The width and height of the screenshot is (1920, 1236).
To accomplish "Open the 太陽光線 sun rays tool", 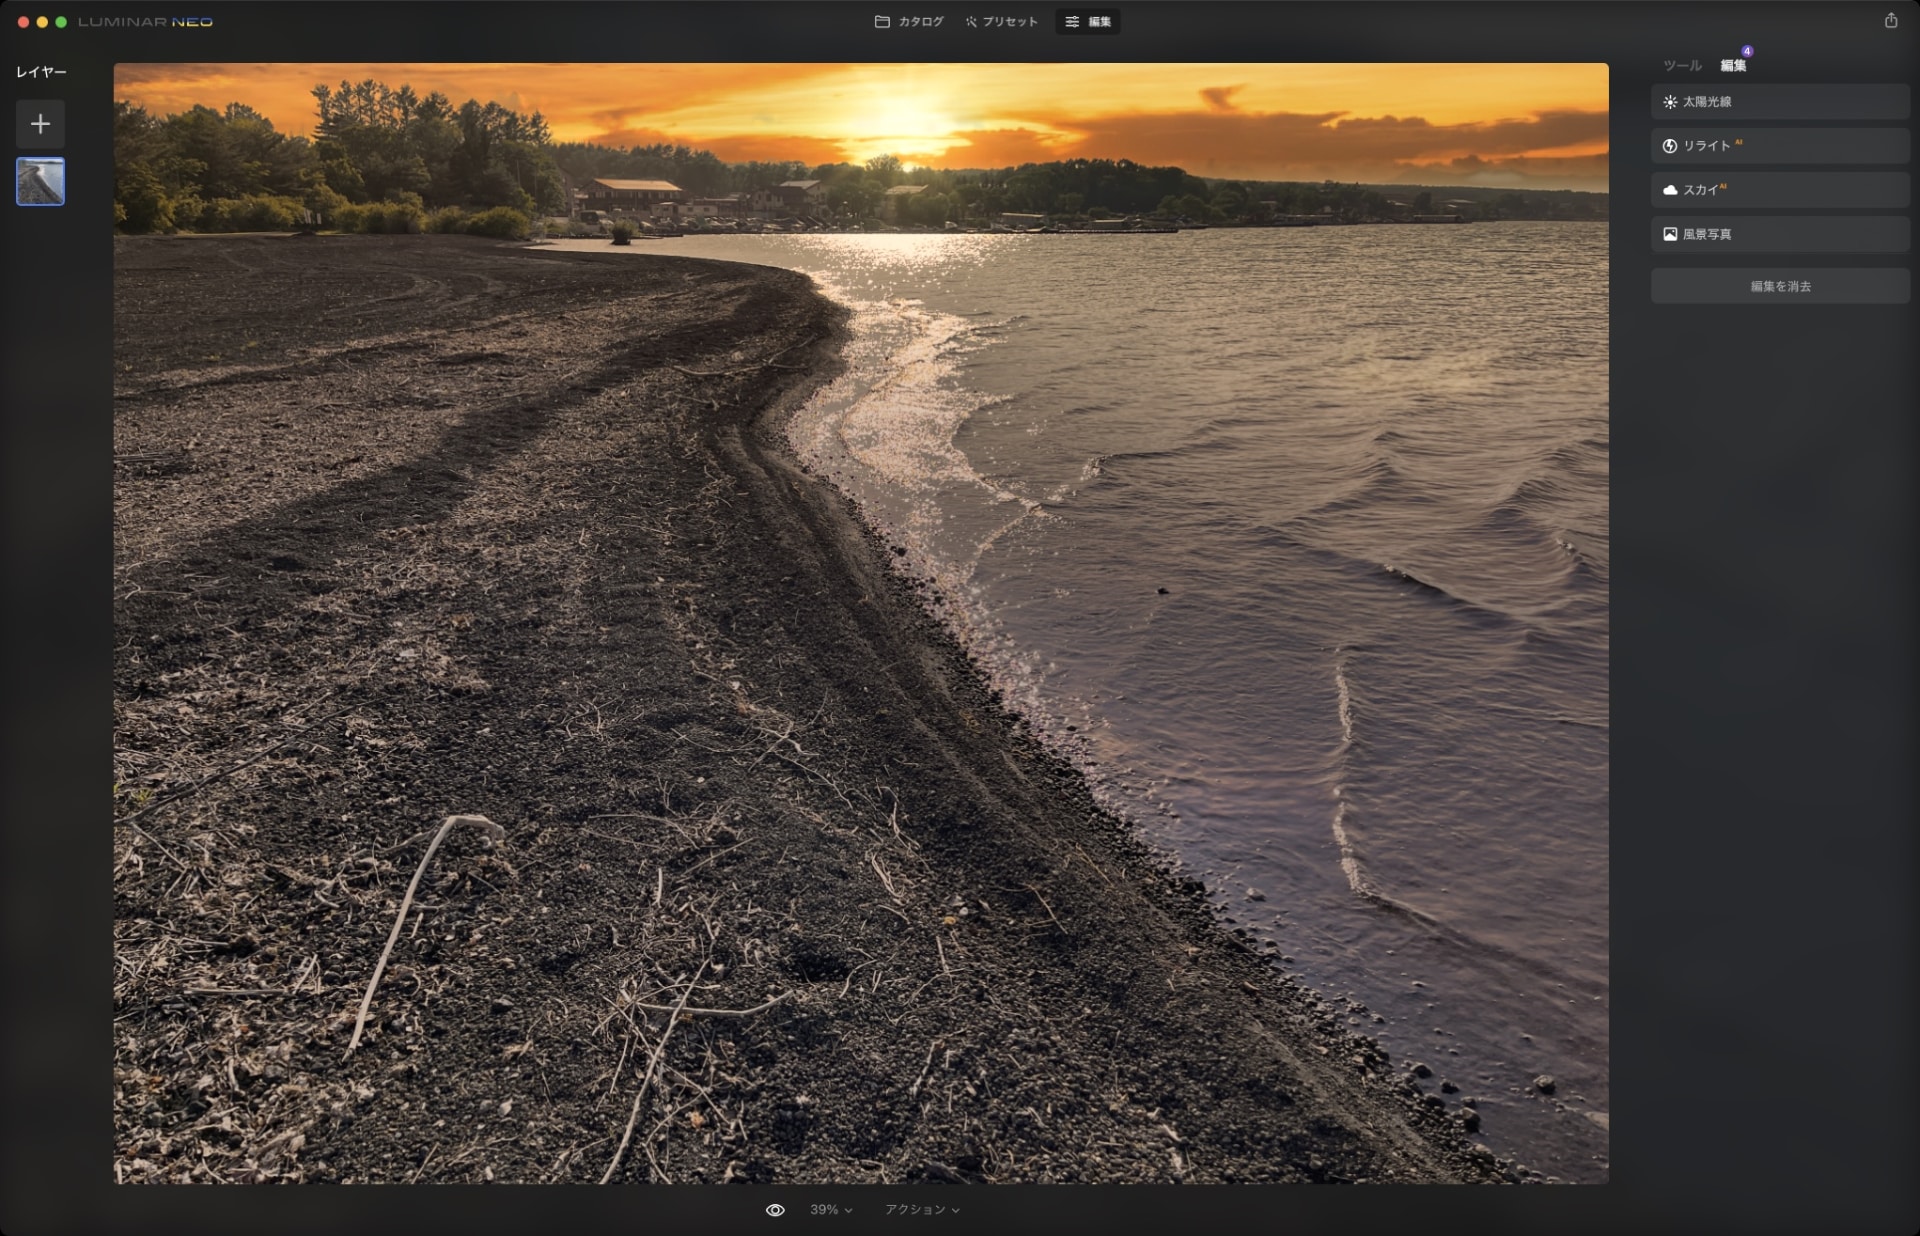I will click(x=1780, y=102).
